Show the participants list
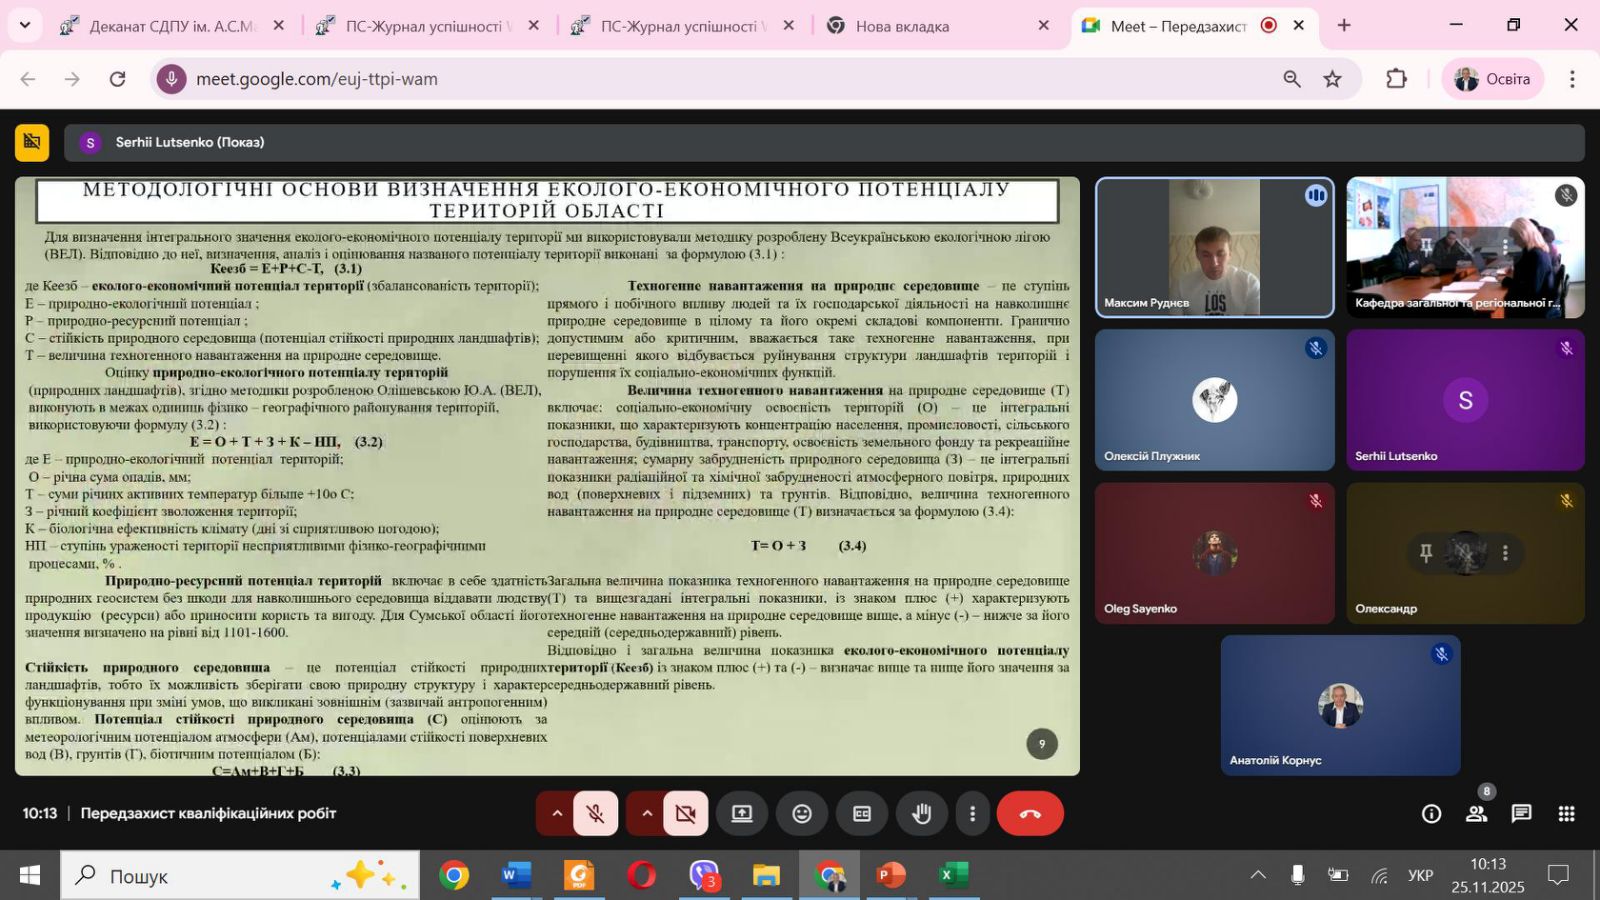The height and width of the screenshot is (900, 1600). (x=1476, y=814)
